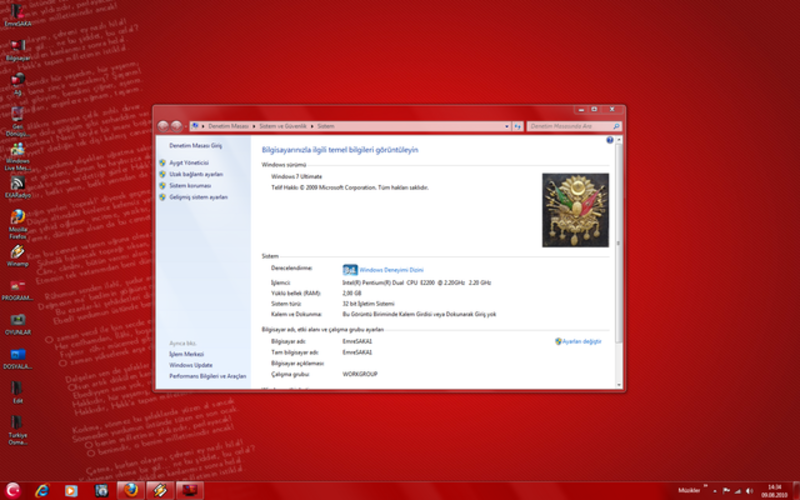Open the help question mark icon
The height and width of the screenshot is (500, 800).
point(610,140)
